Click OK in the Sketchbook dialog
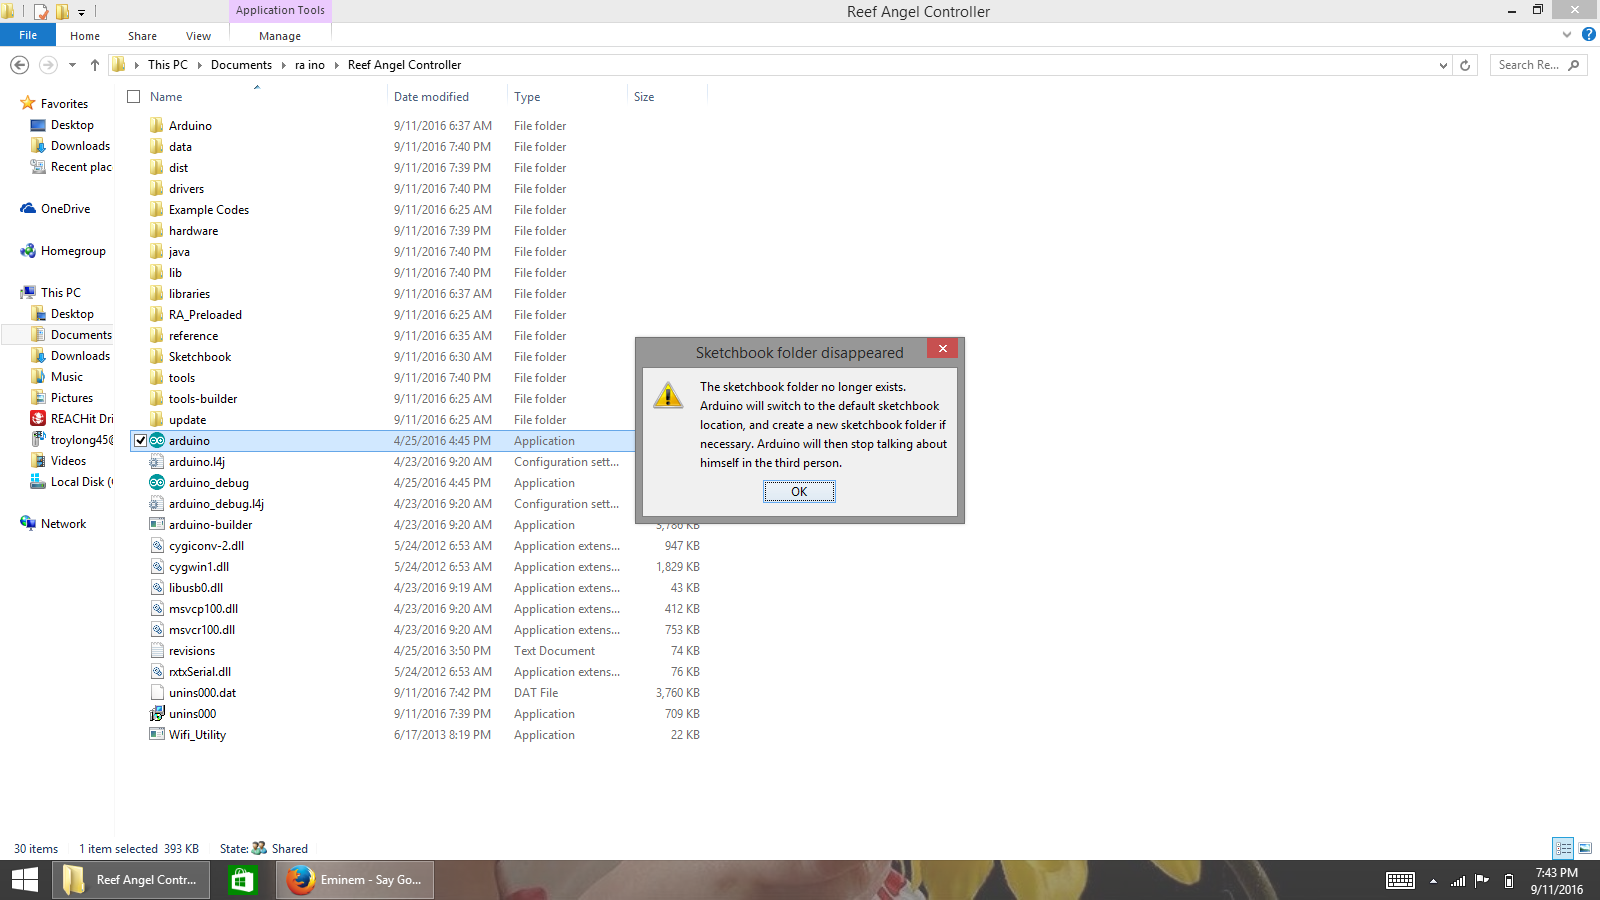The height and width of the screenshot is (900, 1600). click(x=799, y=492)
